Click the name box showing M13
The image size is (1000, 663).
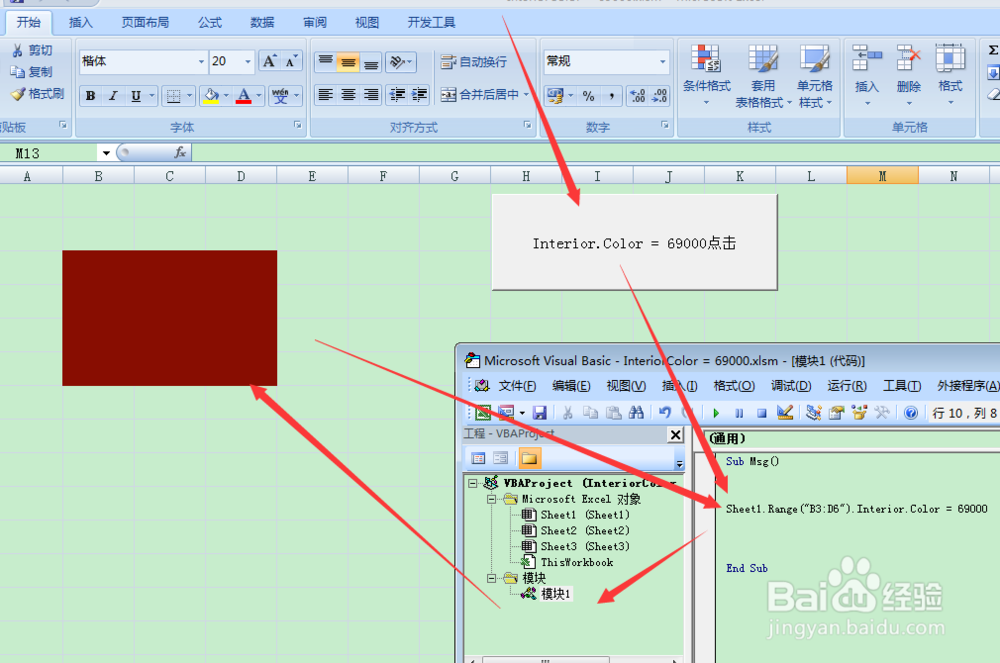point(50,153)
